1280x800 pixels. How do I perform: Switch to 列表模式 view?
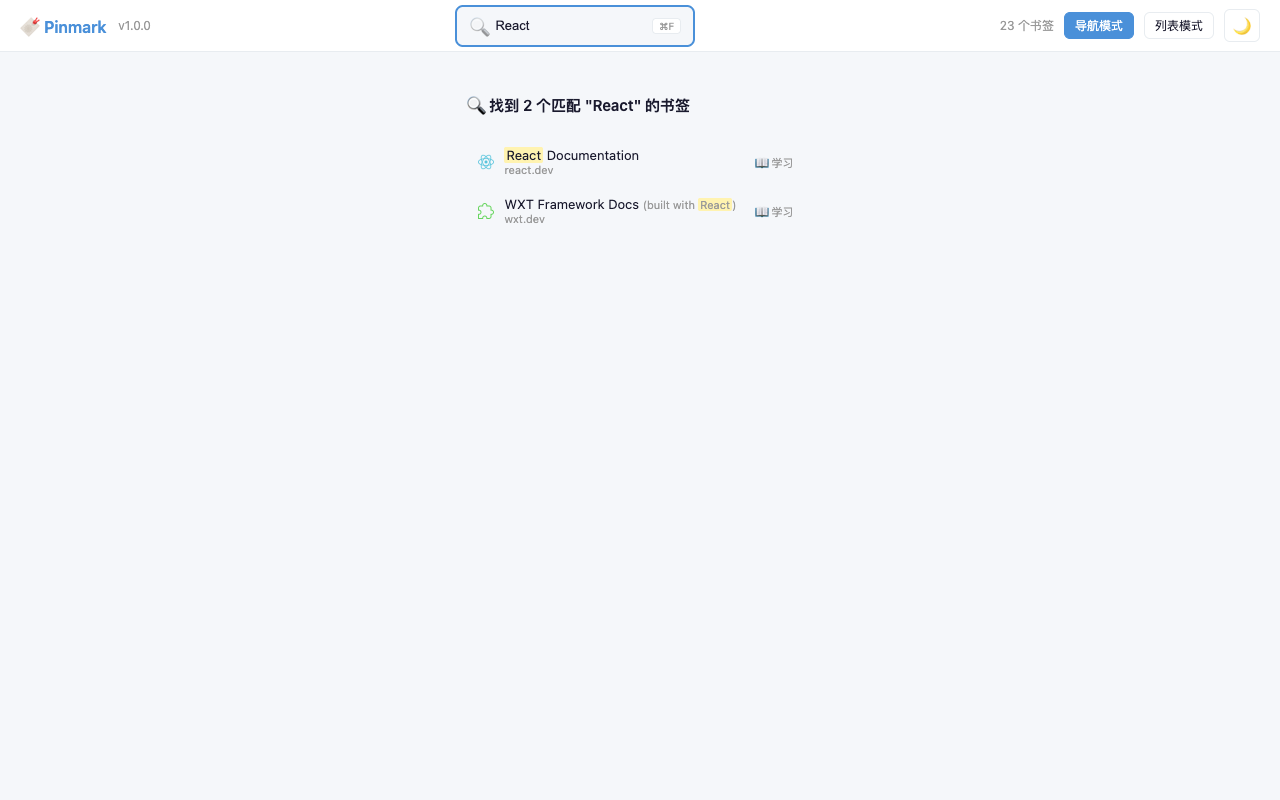click(1179, 26)
